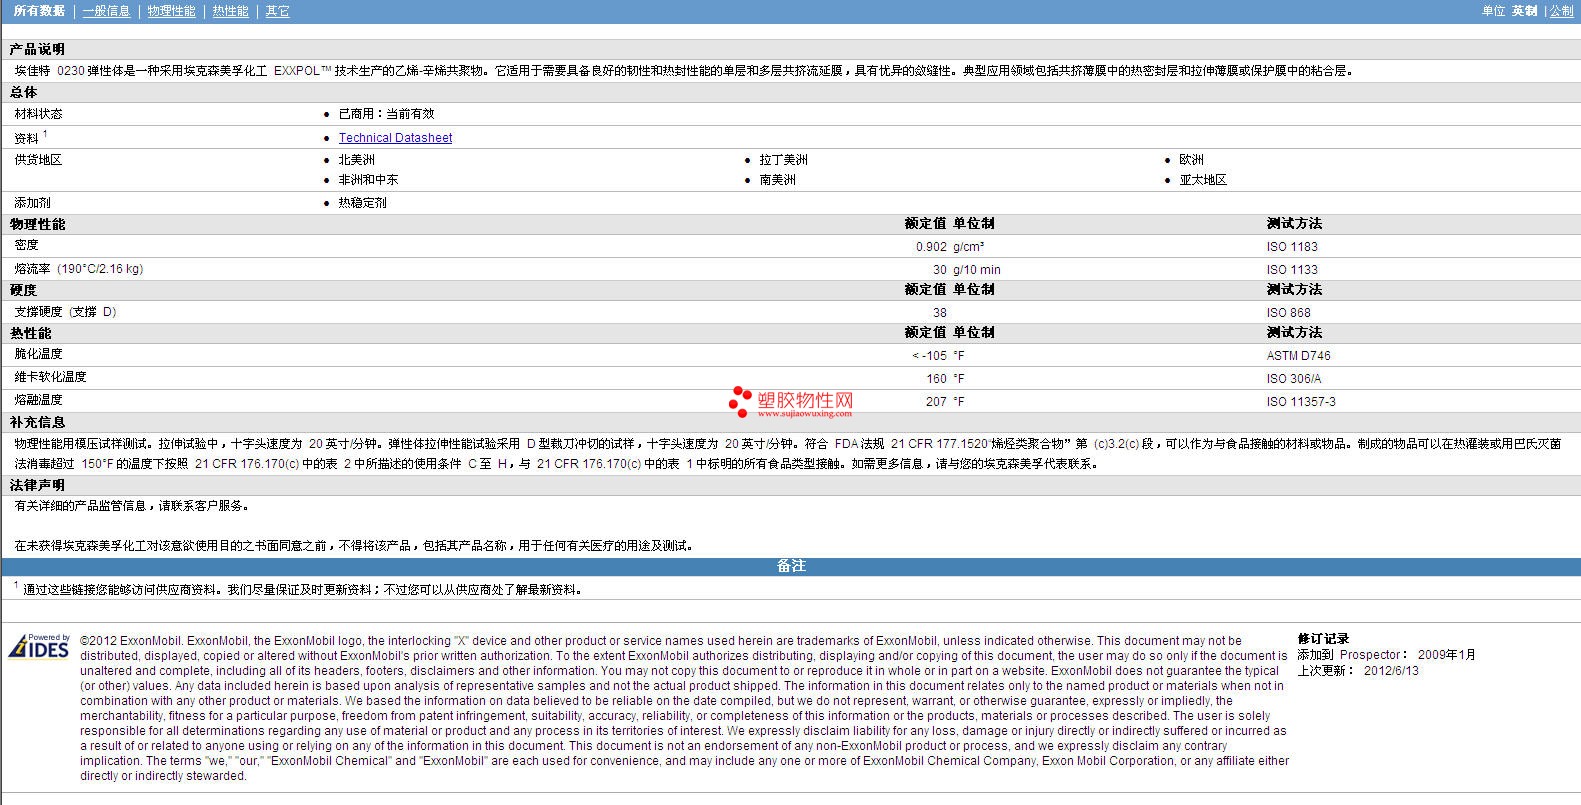
Task: Click the 补充信息 section header
Action: (37, 423)
